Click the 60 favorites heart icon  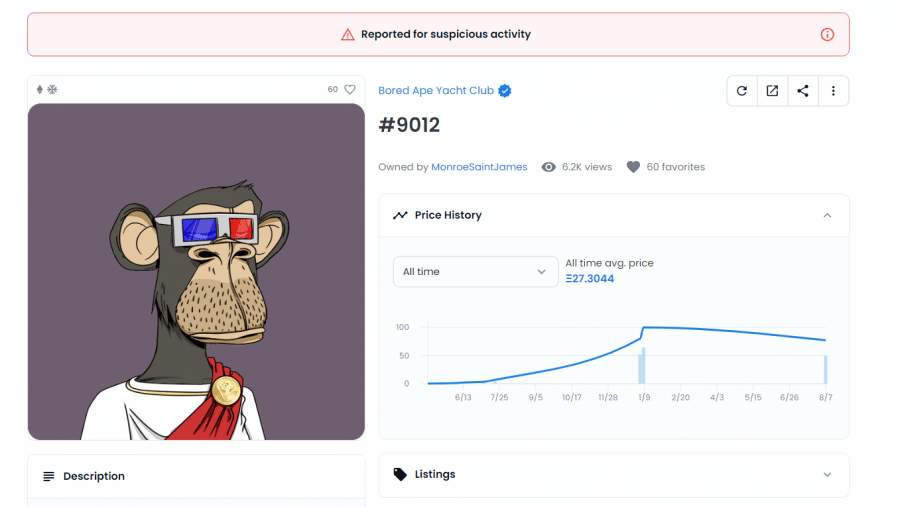click(633, 167)
